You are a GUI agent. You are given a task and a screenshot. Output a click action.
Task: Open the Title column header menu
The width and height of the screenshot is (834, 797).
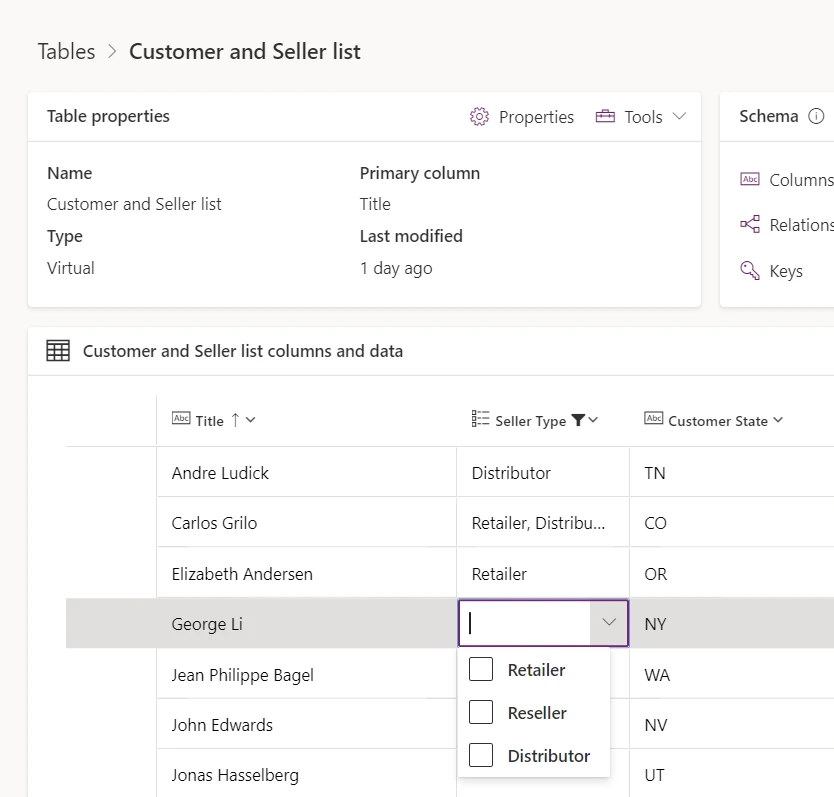click(x=250, y=421)
